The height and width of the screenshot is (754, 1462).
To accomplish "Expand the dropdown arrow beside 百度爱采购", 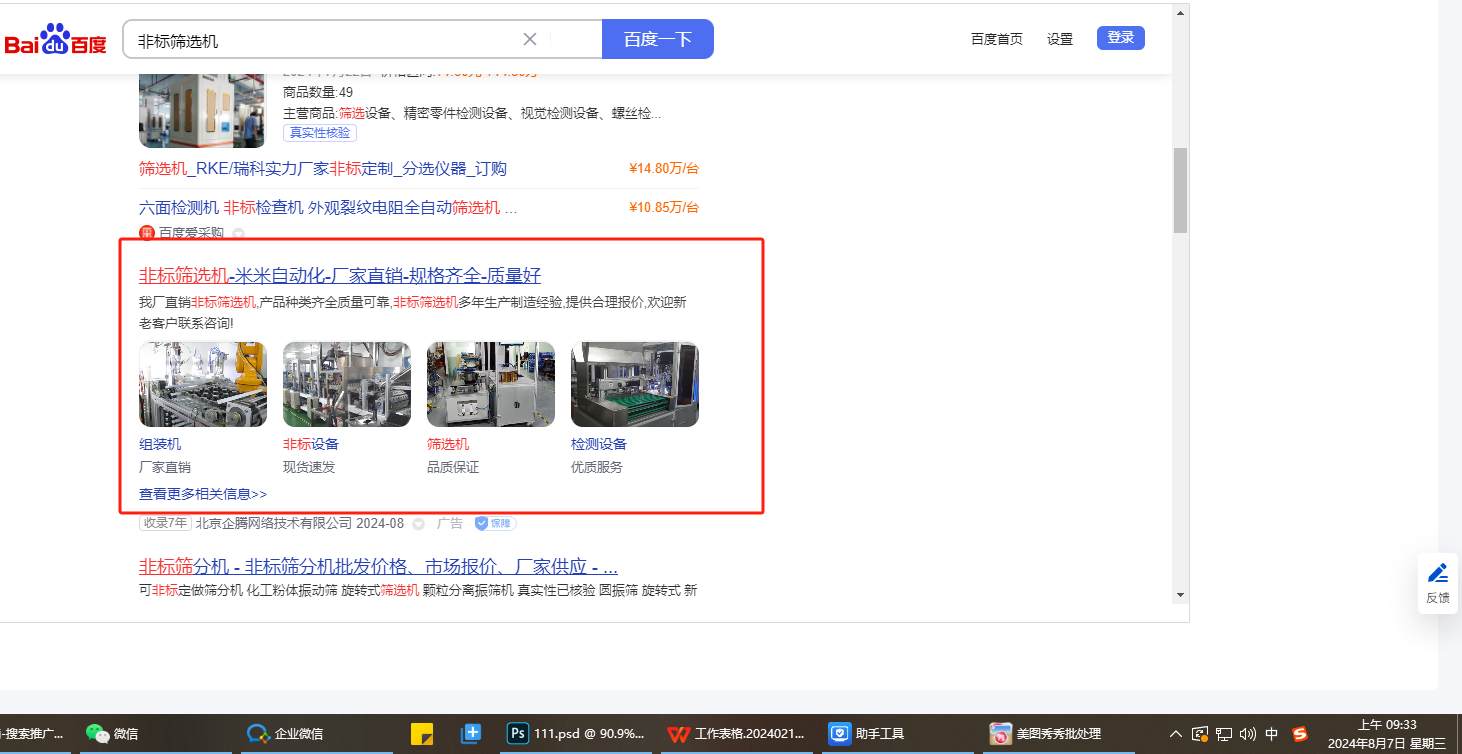I will point(238,234).
